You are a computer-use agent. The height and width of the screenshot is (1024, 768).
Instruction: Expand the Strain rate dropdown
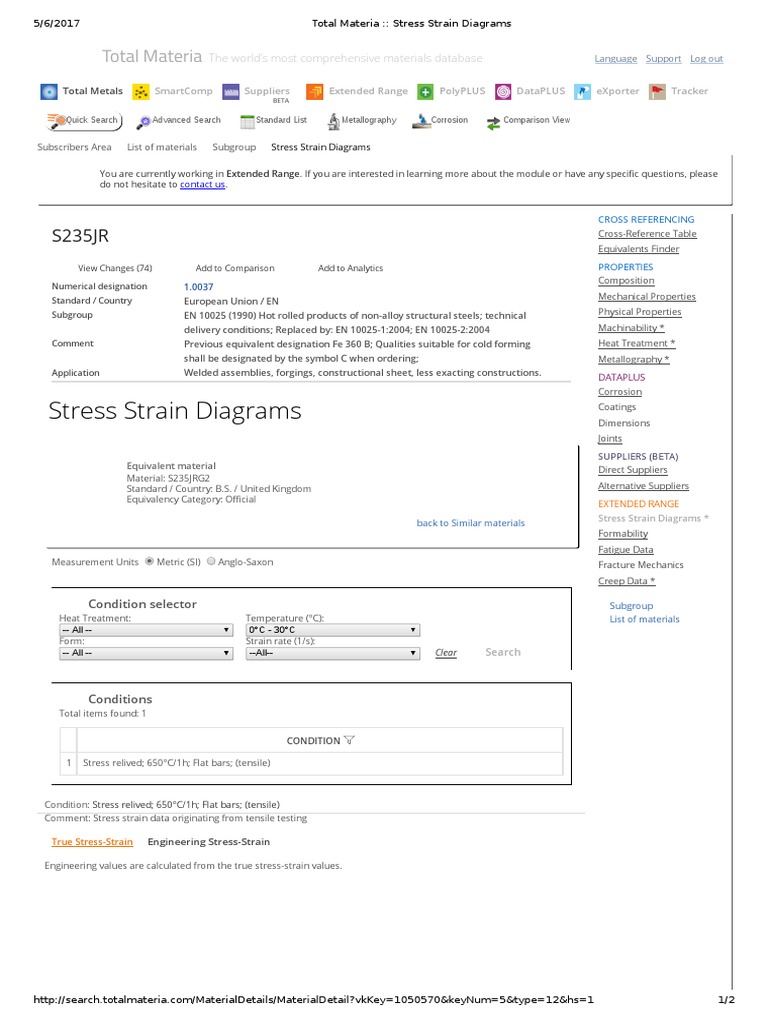pyautogui.click(x=332, y=653)
